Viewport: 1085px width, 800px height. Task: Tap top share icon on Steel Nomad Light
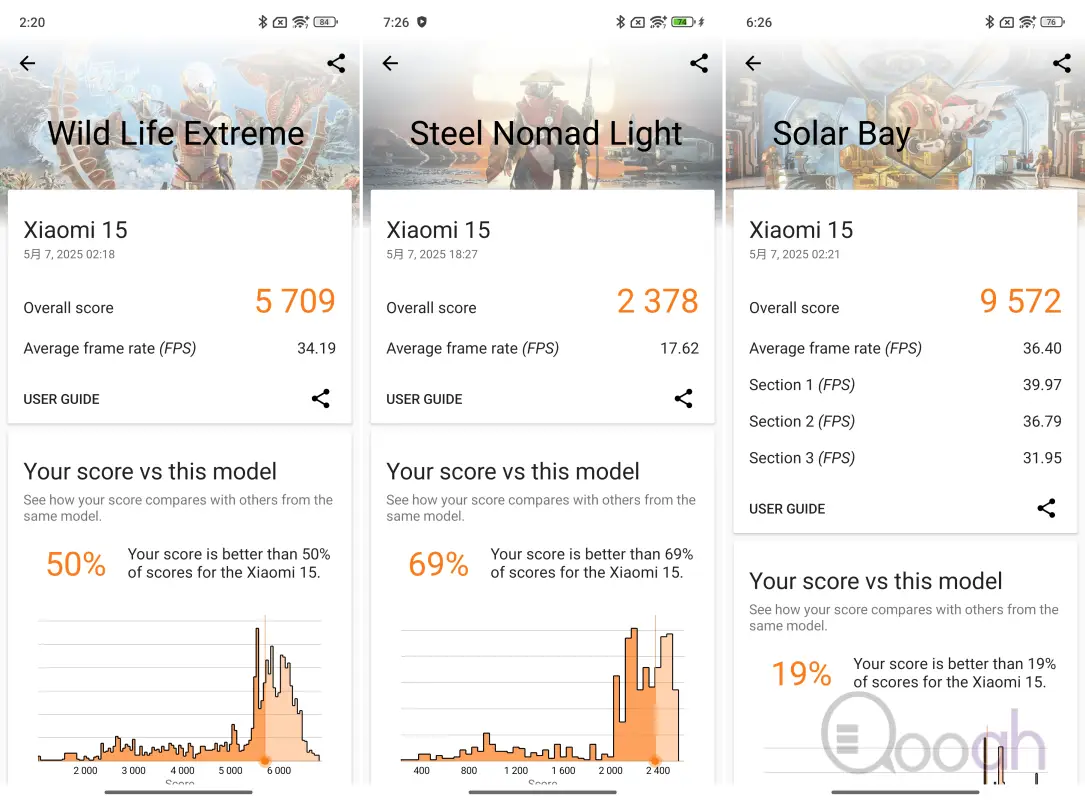tap(699, 64)
